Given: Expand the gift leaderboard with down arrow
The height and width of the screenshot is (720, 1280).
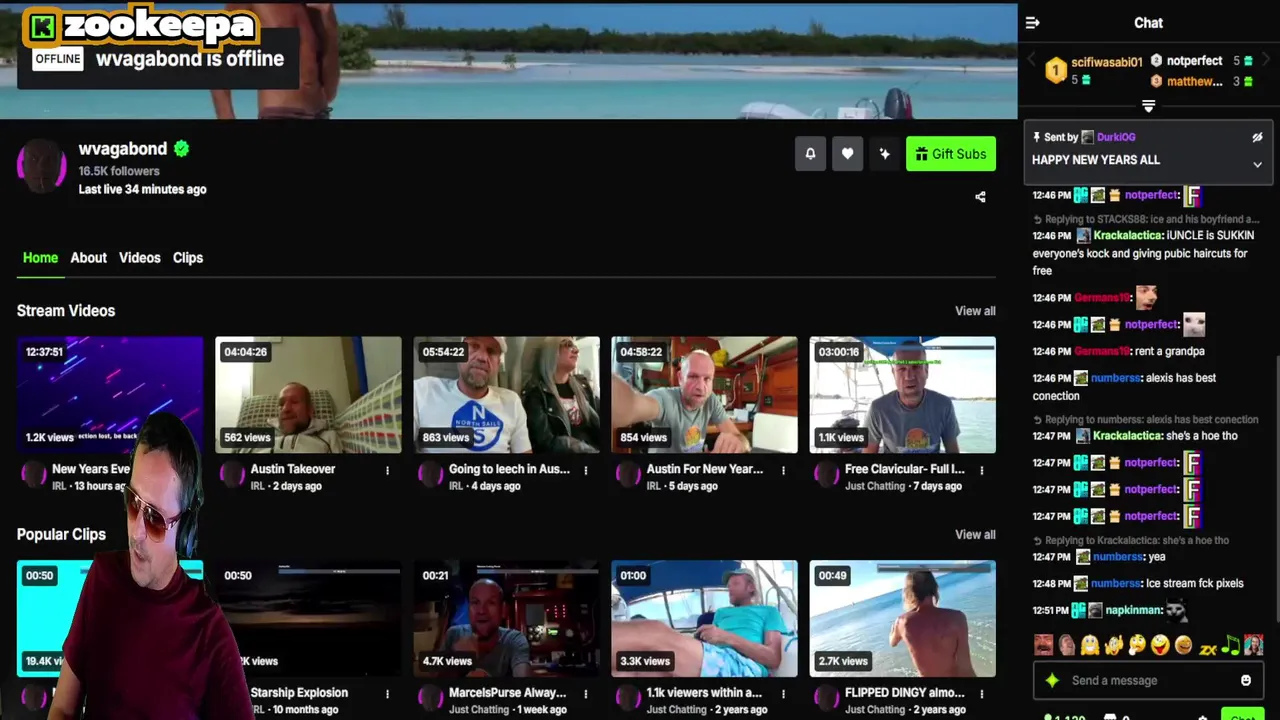Looking at the screenshot, I should (1148, 106).
